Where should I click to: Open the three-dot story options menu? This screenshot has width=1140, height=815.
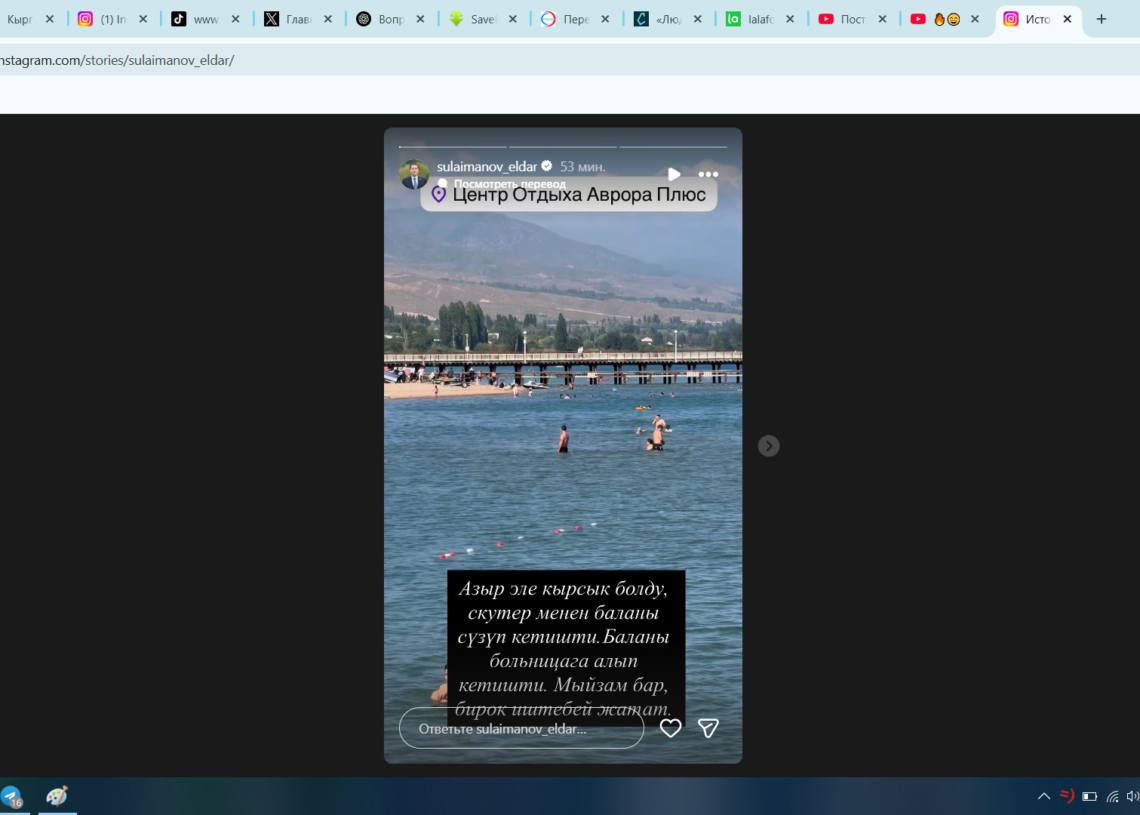click(708, 174)
